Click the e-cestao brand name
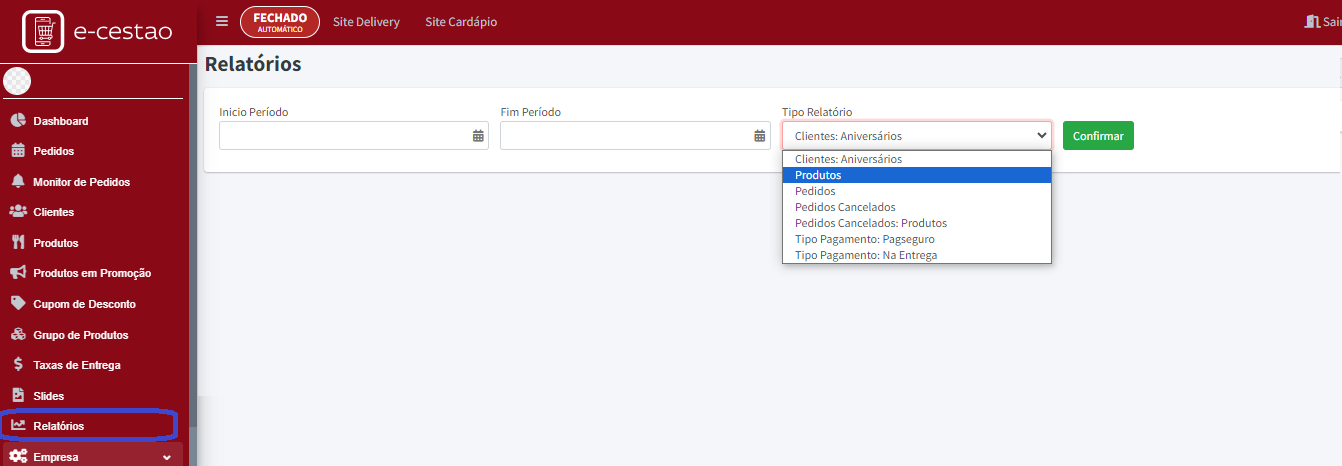This screenshot has width=1342, height=466. click(123, 31)
